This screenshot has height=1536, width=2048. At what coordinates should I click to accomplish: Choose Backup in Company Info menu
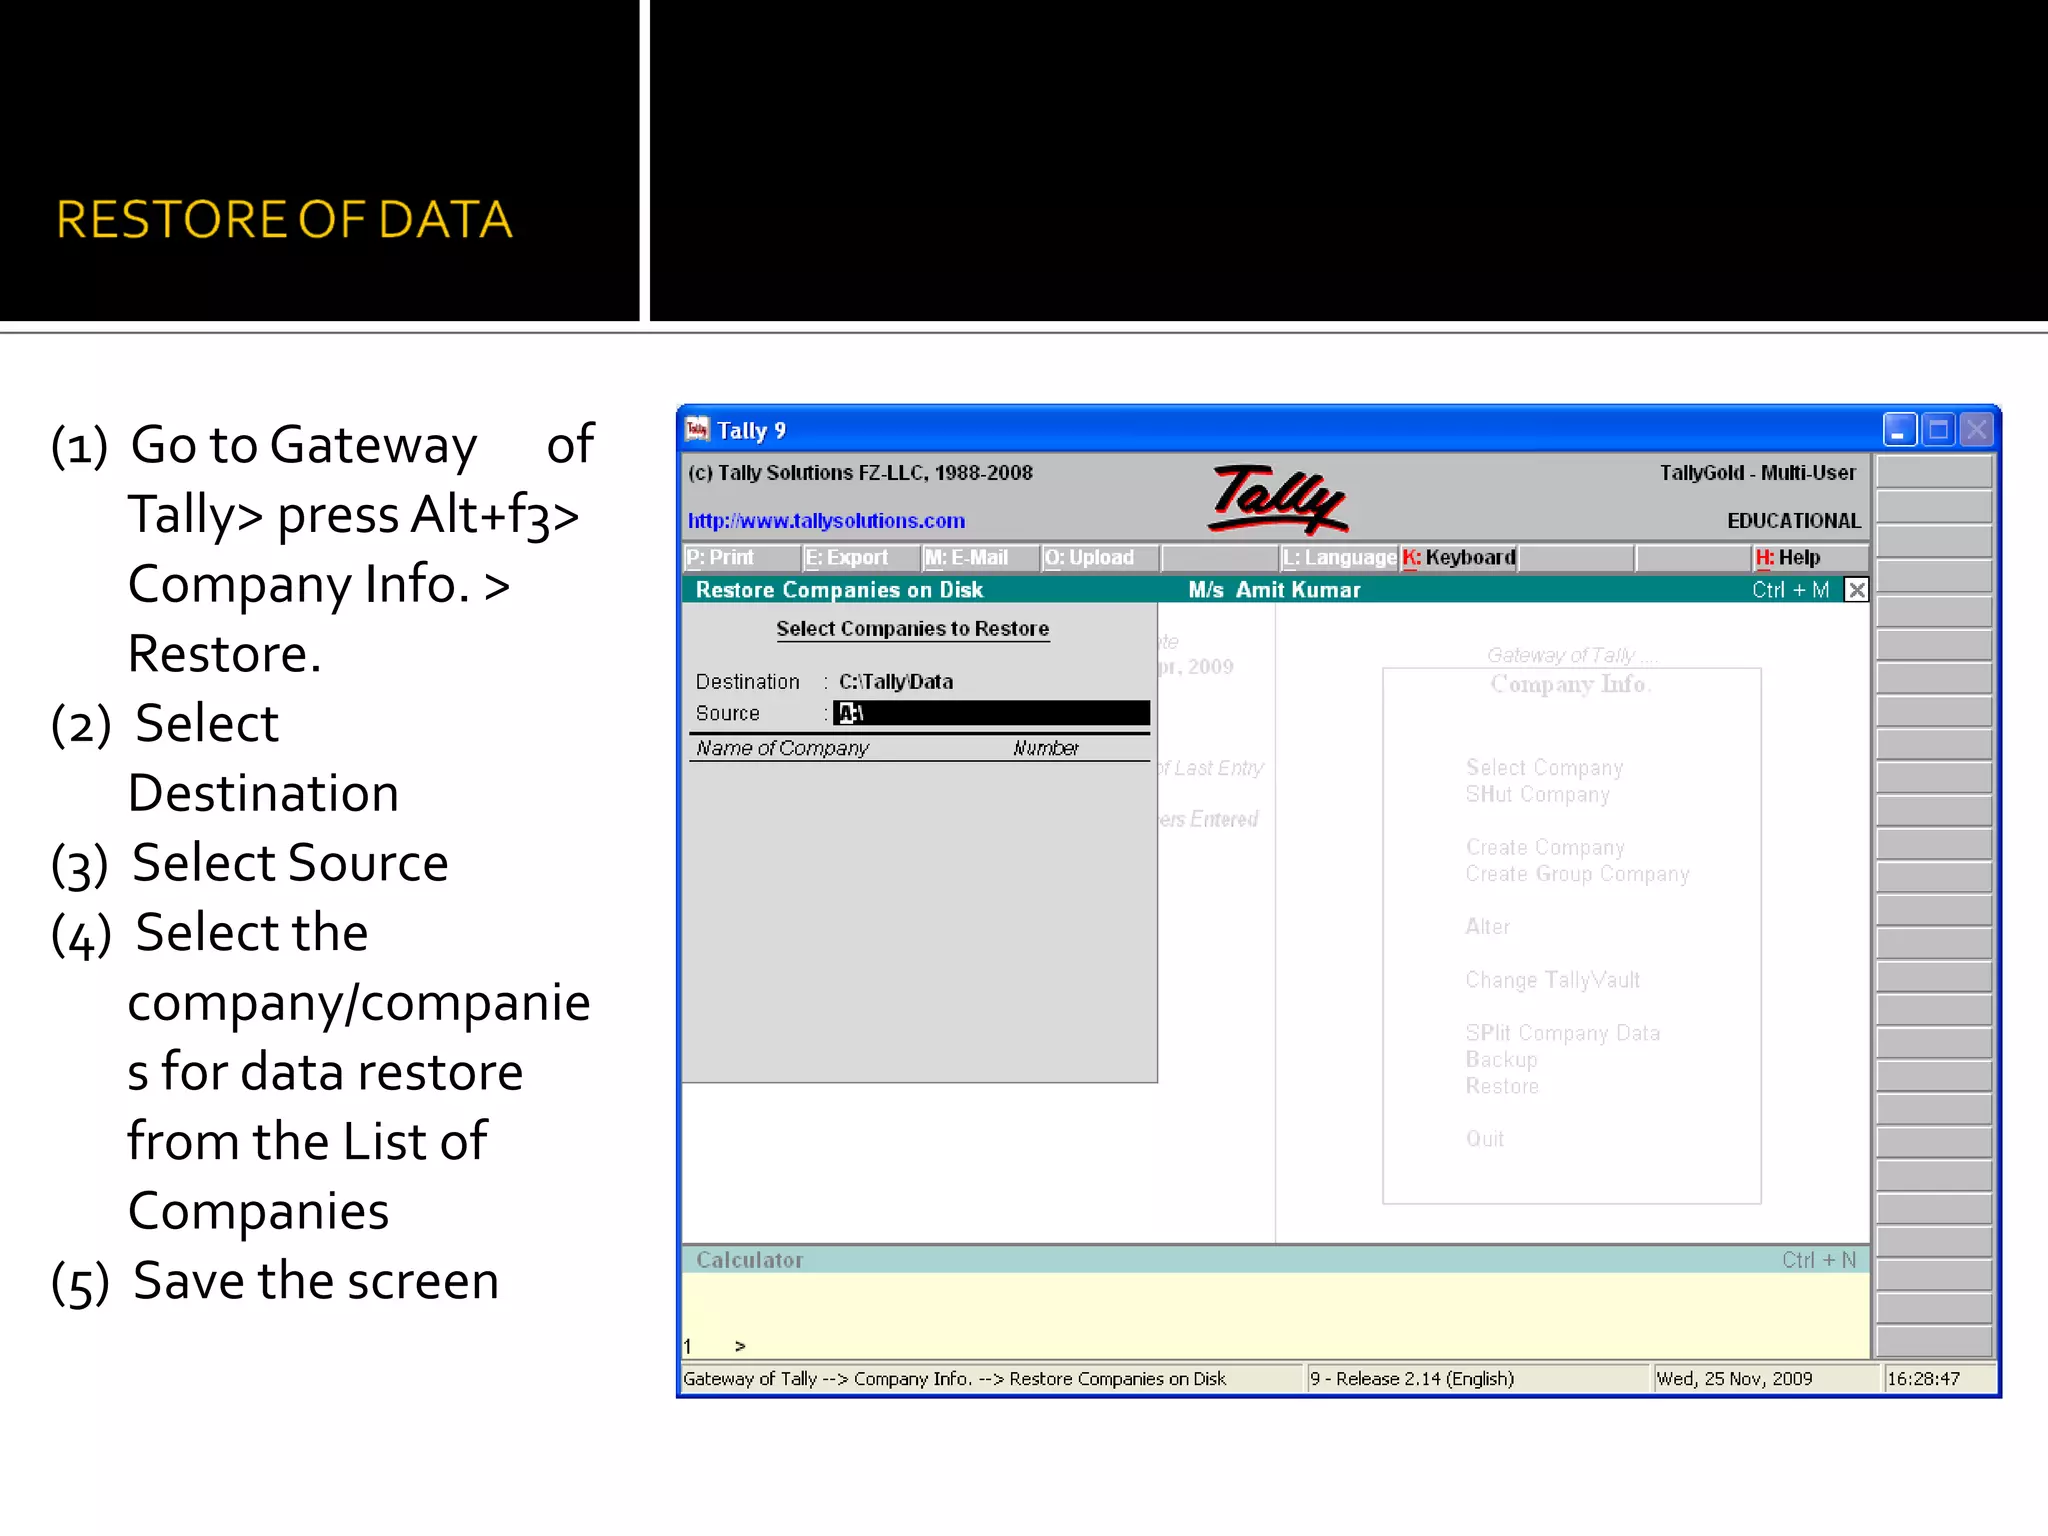(1501, 1060)
